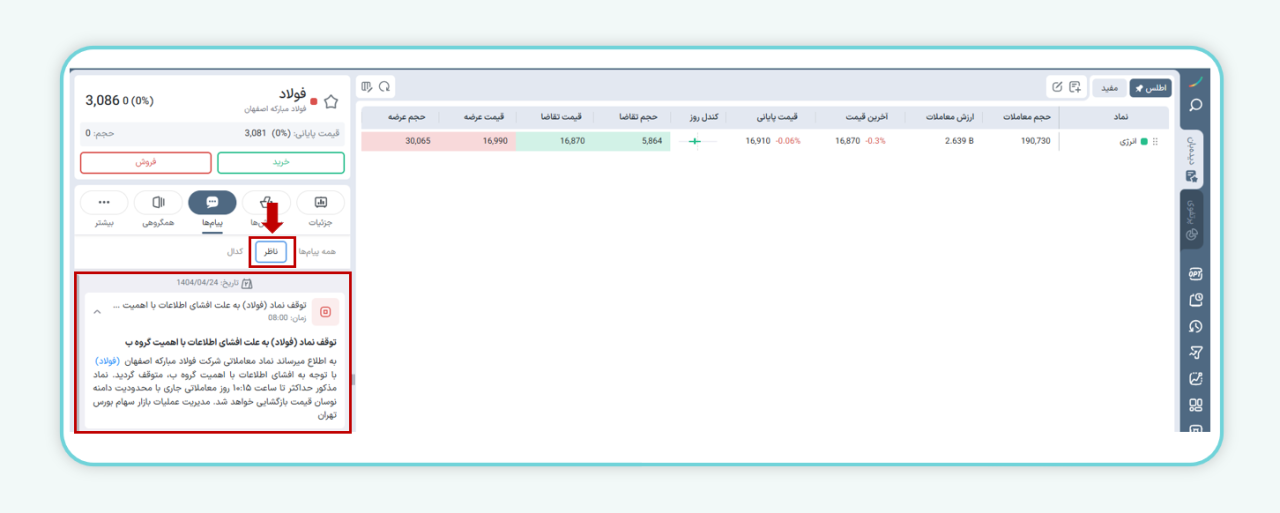Sort by حجم معاملات column header
This screenshot has height=513, width=1280.
1022,117
